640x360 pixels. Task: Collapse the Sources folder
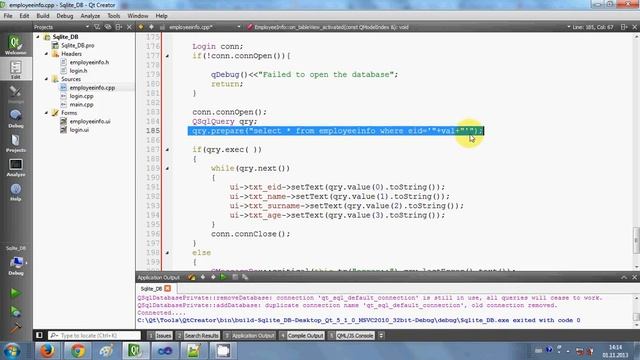[x=46, y=79]
